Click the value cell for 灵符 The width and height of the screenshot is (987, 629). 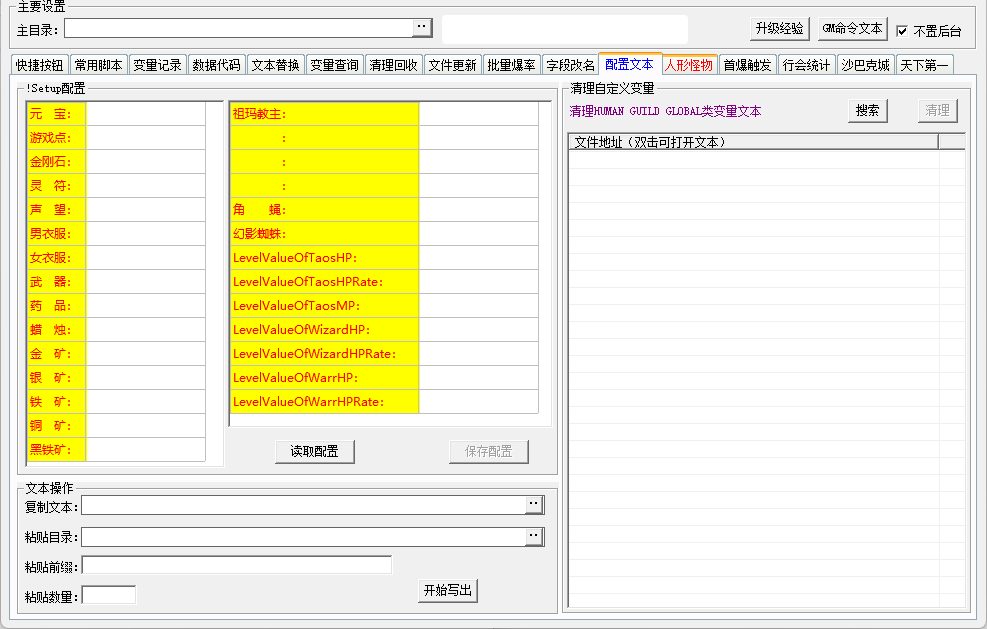click(x=145, y=186)
